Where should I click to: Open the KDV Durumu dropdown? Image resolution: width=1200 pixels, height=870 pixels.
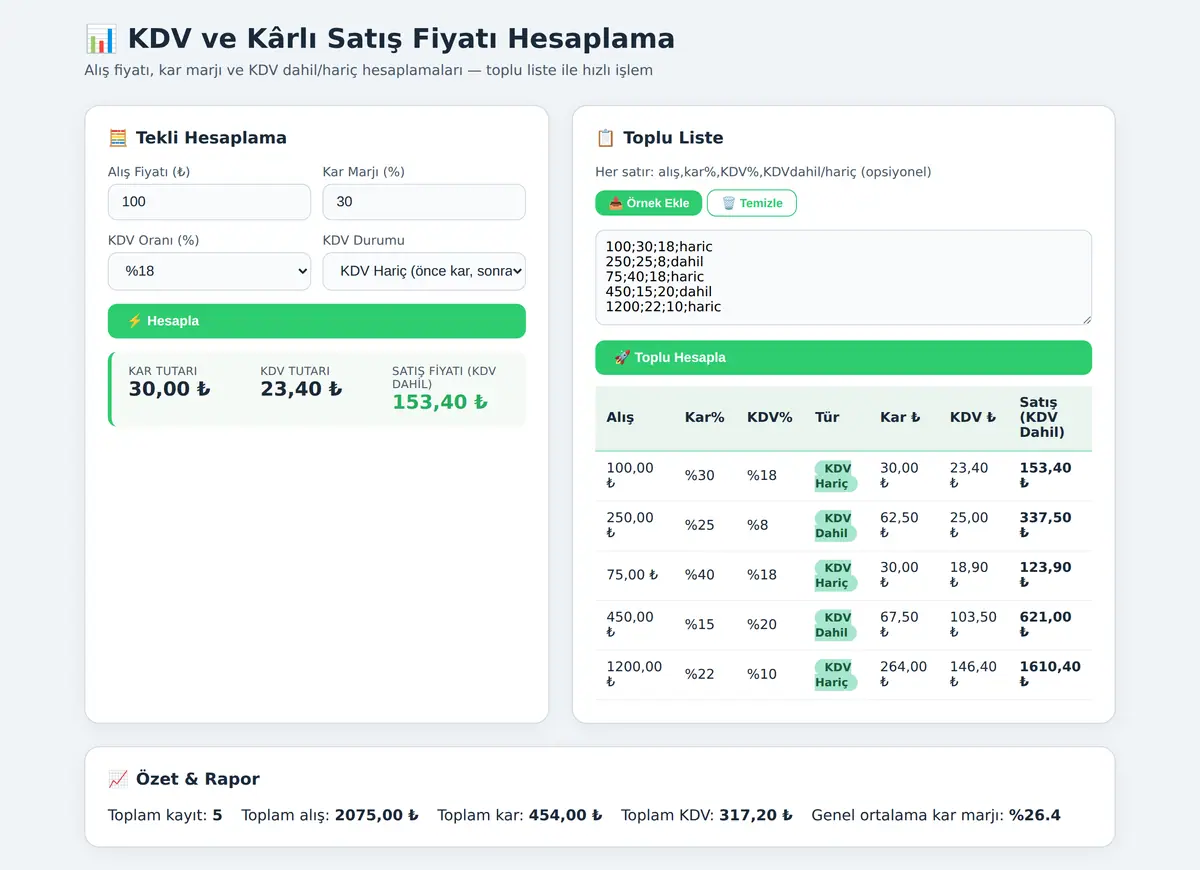pos(424,270)
